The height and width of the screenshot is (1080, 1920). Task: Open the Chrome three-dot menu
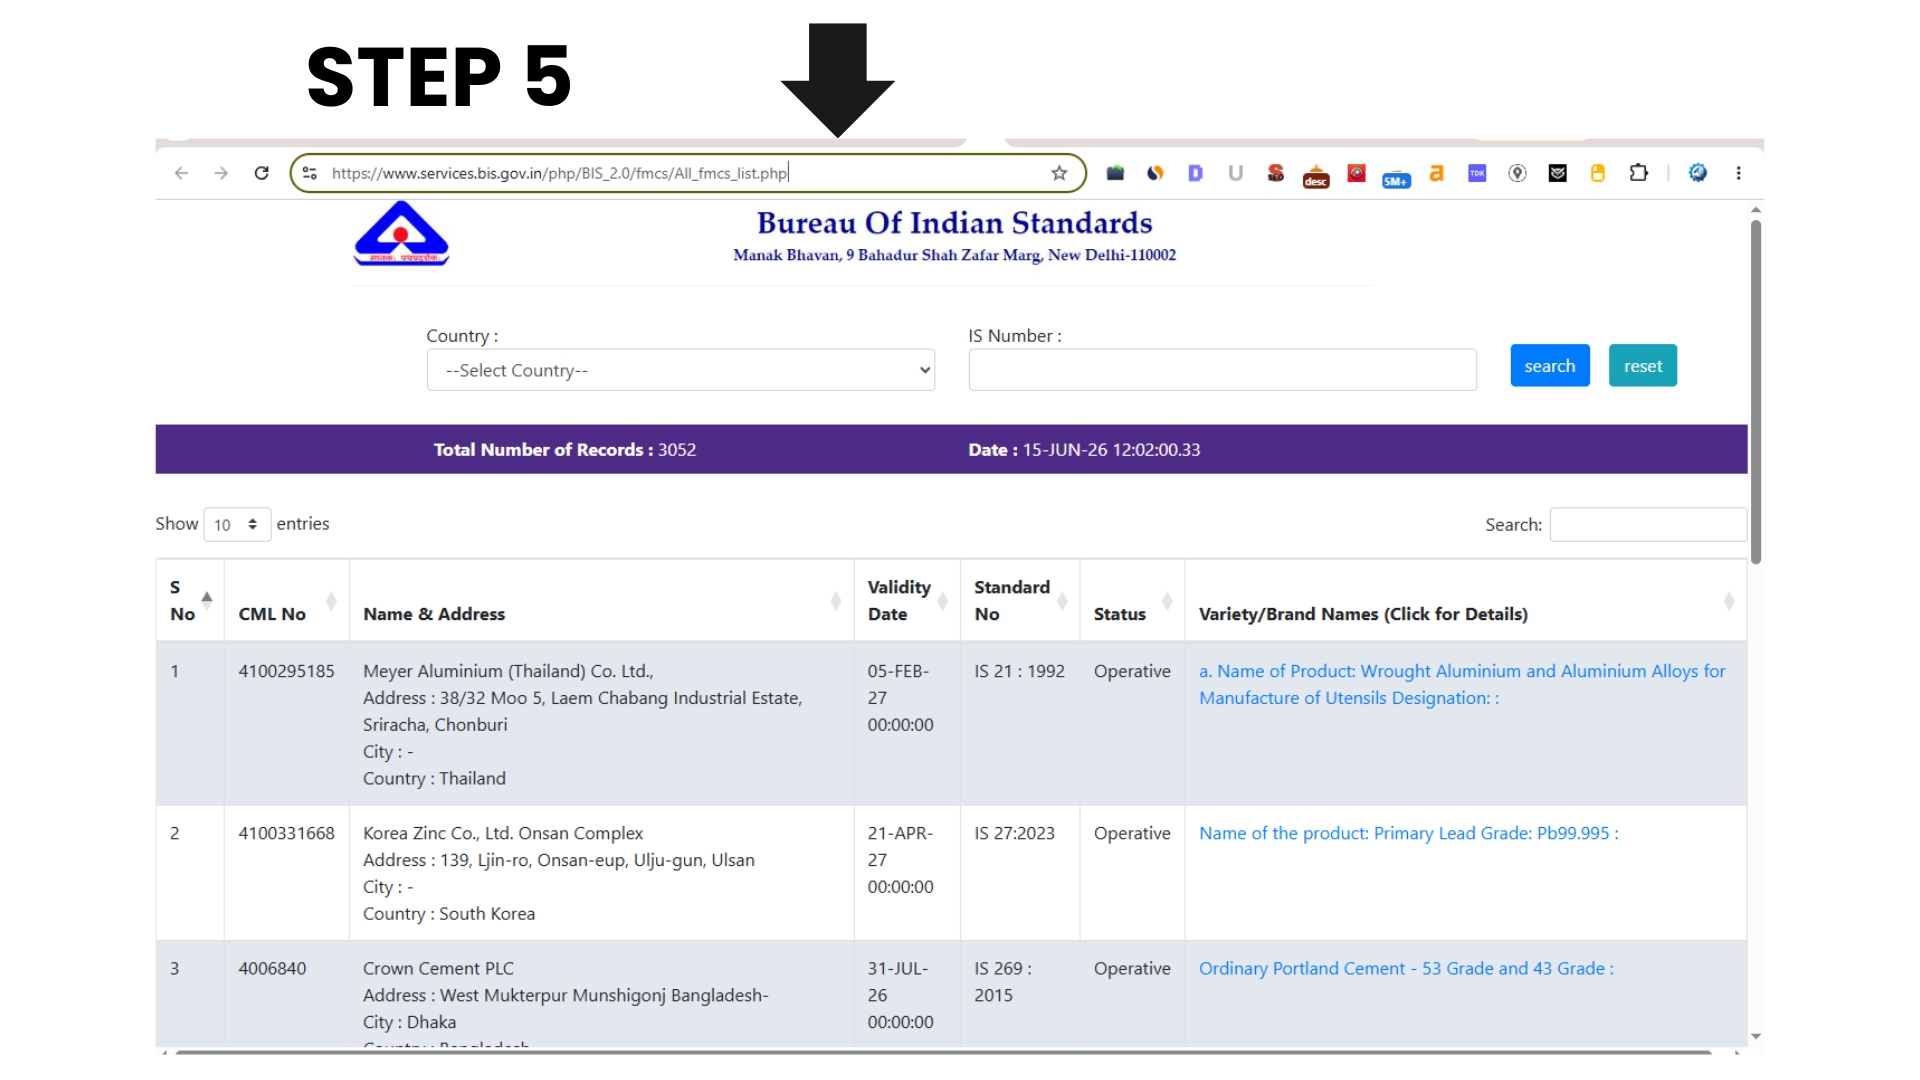(1738, 173)
